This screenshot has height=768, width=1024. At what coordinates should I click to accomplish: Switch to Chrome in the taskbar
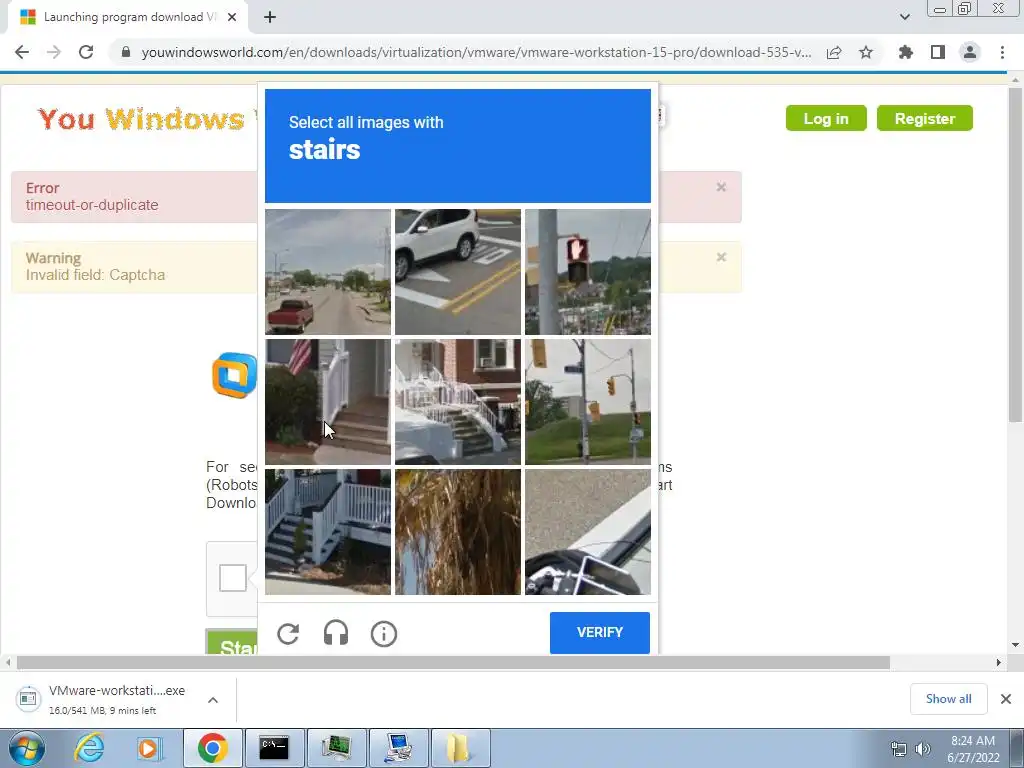212,748
